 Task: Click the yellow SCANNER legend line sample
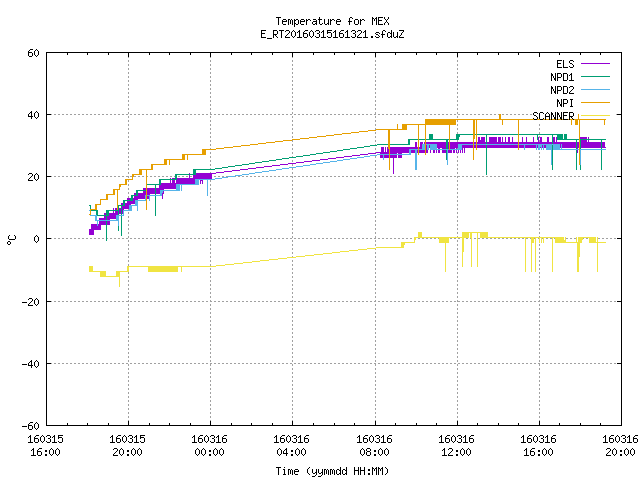coord(596,116)
